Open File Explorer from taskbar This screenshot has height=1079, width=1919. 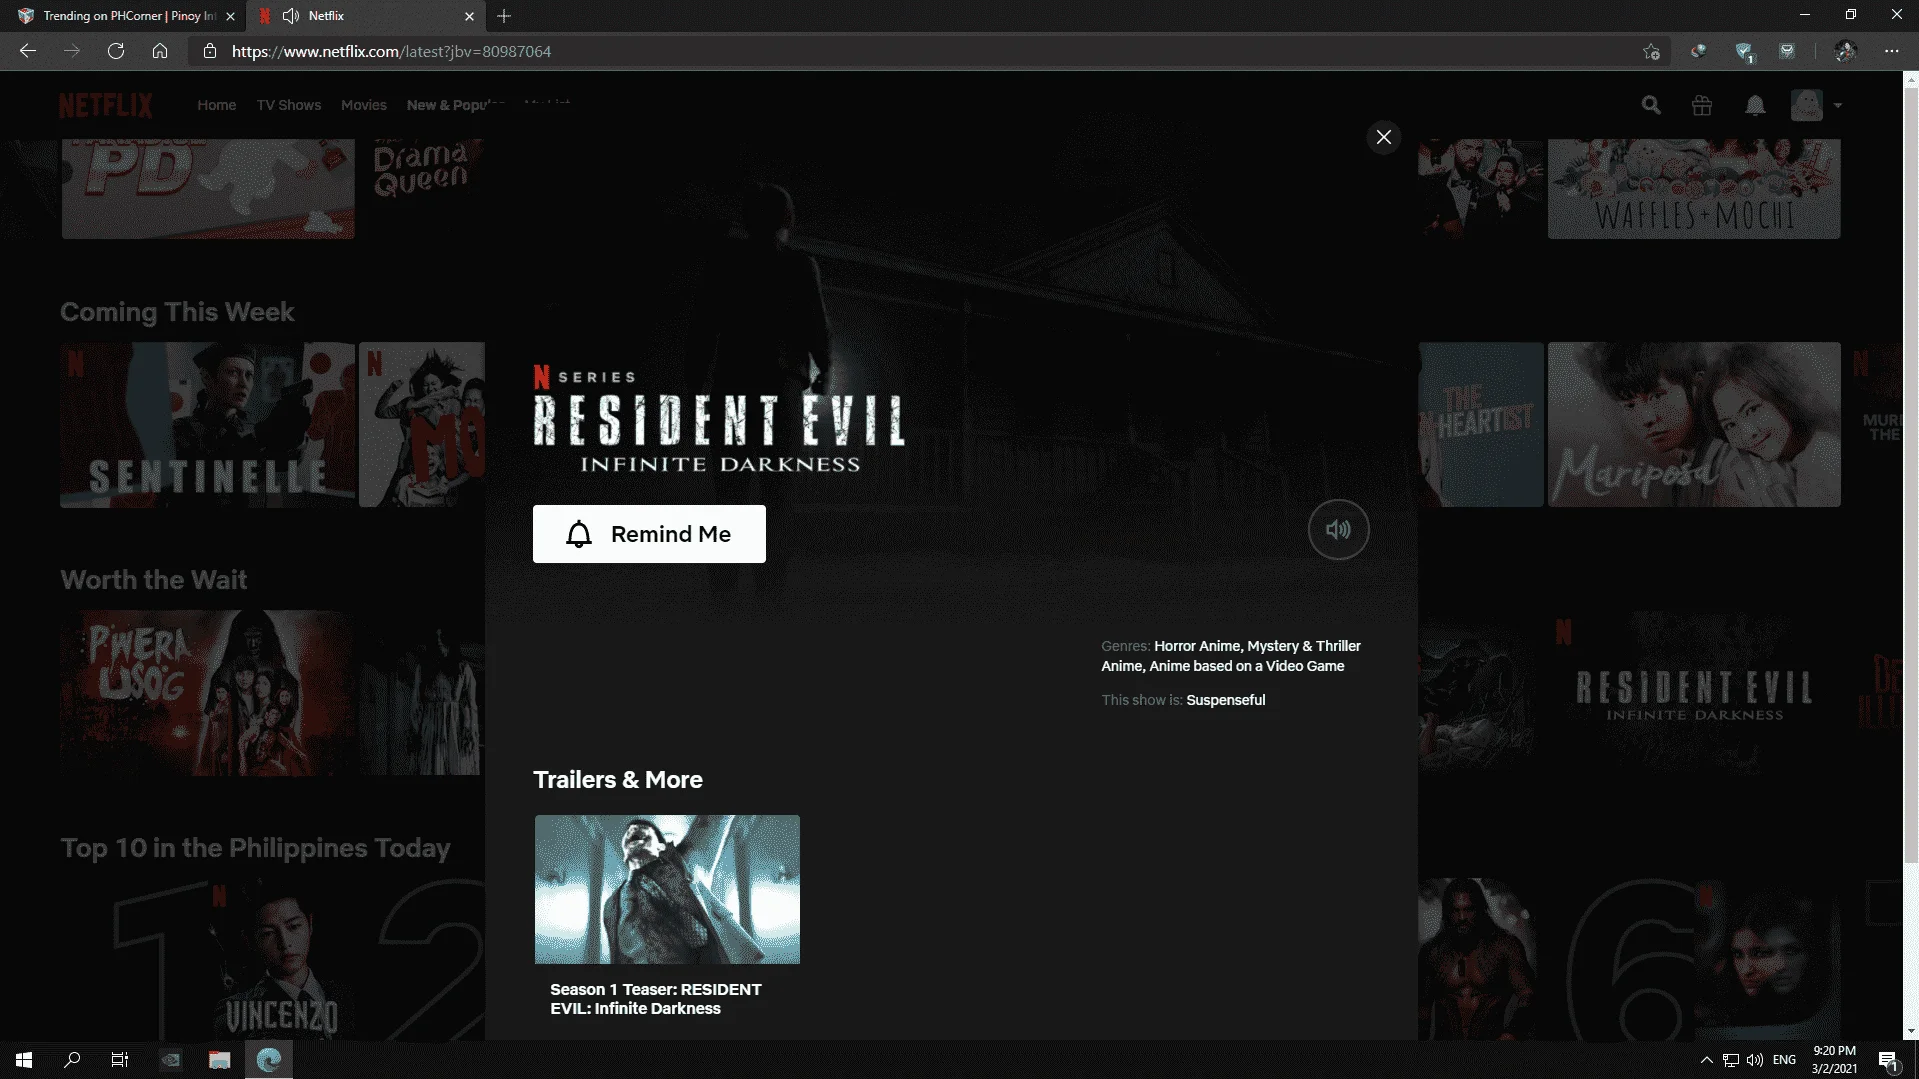(x=219, y=1060)
